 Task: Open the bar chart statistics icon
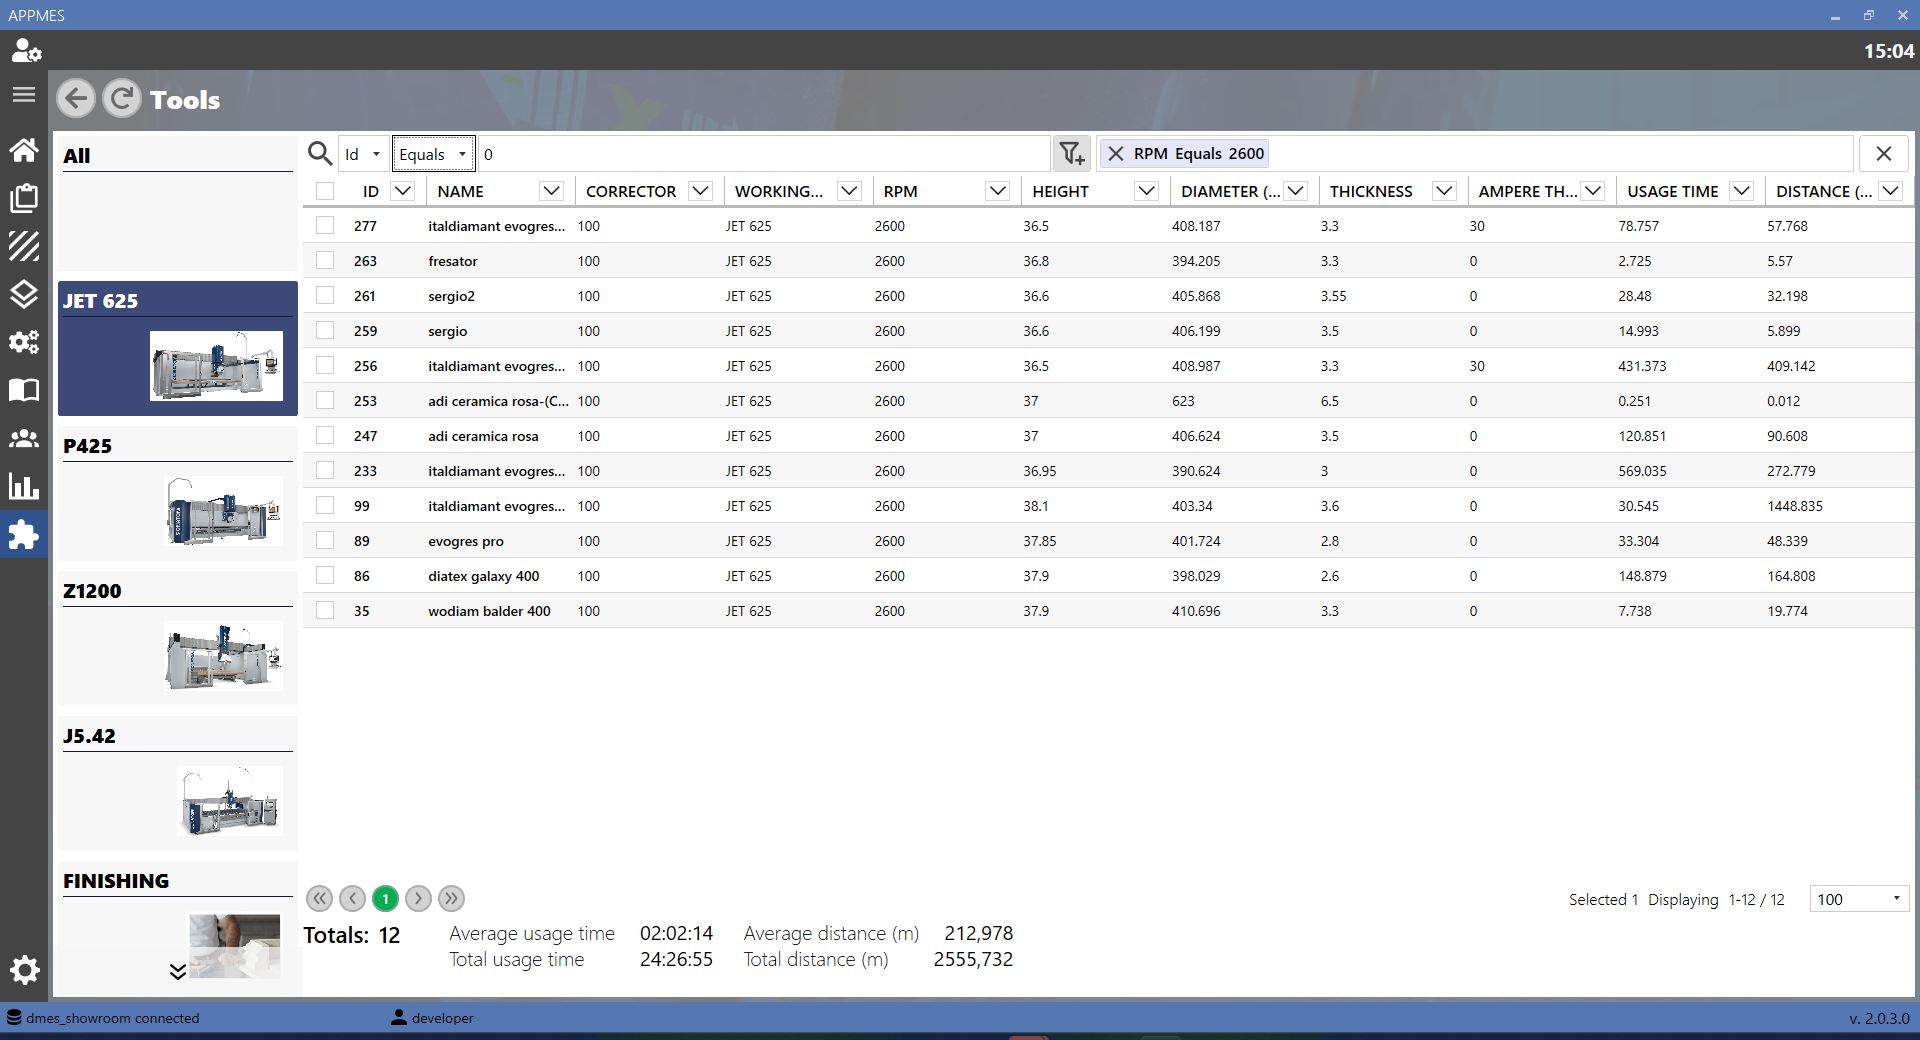[24, 487]
